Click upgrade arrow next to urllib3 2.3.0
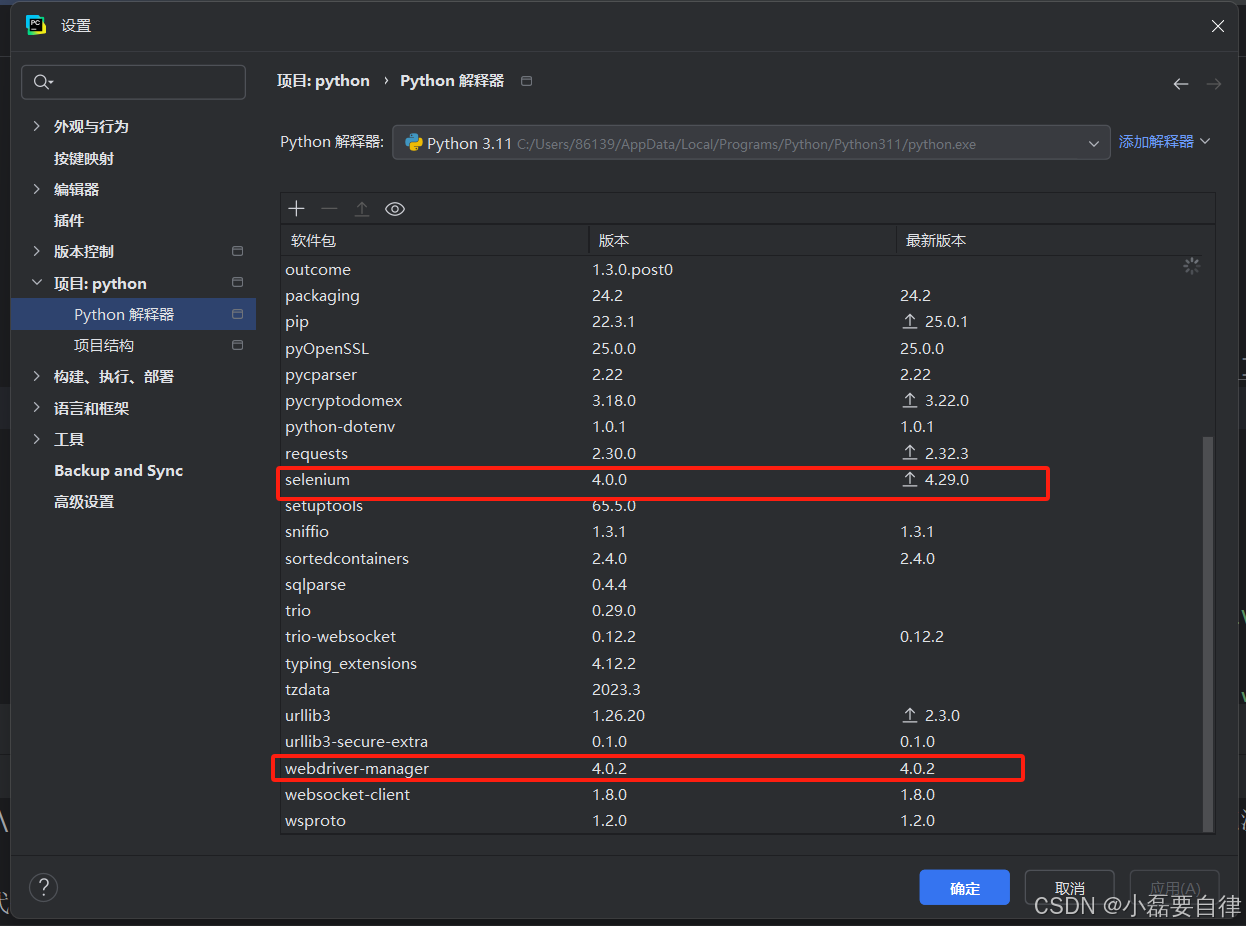This screenshot has width=1246, height=926. pos(910,715)
